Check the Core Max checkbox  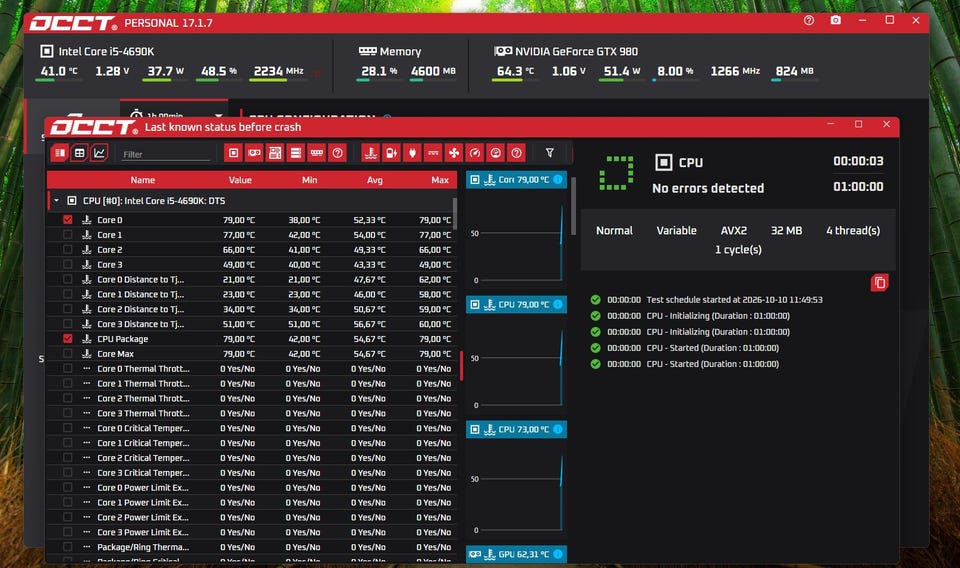pos(67,353)
